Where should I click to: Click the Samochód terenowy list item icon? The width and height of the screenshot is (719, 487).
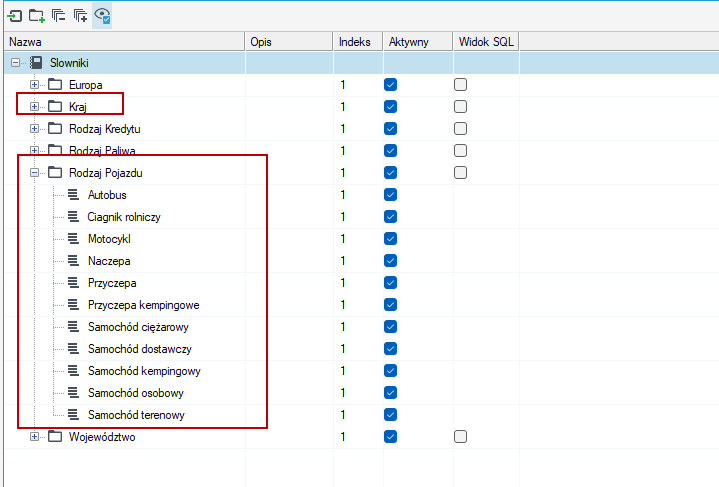pos(73,415)
